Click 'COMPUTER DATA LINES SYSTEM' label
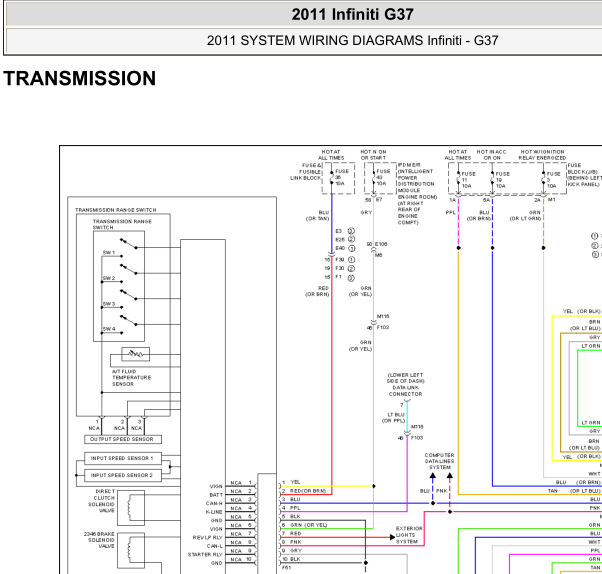The height and width of the screenshot is (574, 602). click(440, 461)
